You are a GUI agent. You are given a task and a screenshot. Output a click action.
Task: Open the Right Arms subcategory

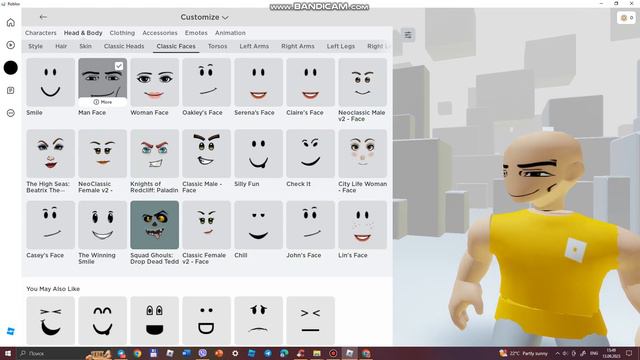coord(298,46)
